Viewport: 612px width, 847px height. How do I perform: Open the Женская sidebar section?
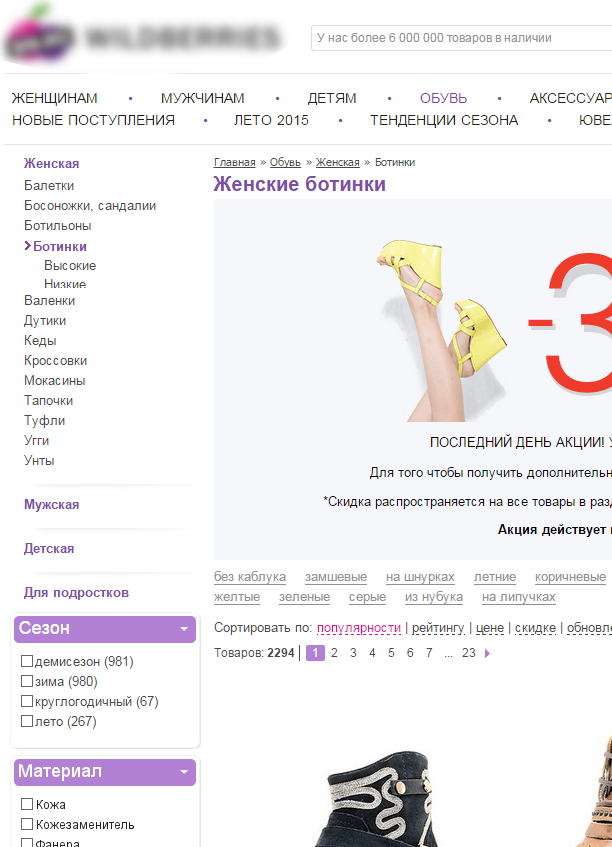[x=51, y=164]
